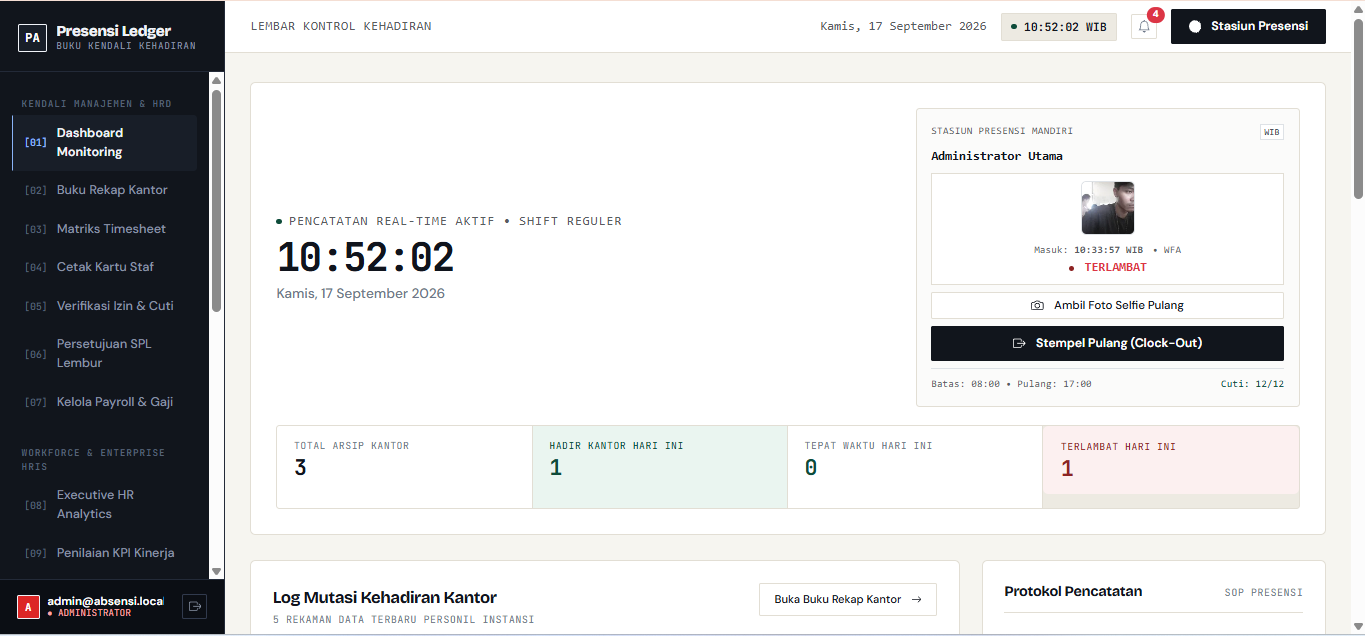
Task: Open the notification bell icon
Action: coord(1144,27)
